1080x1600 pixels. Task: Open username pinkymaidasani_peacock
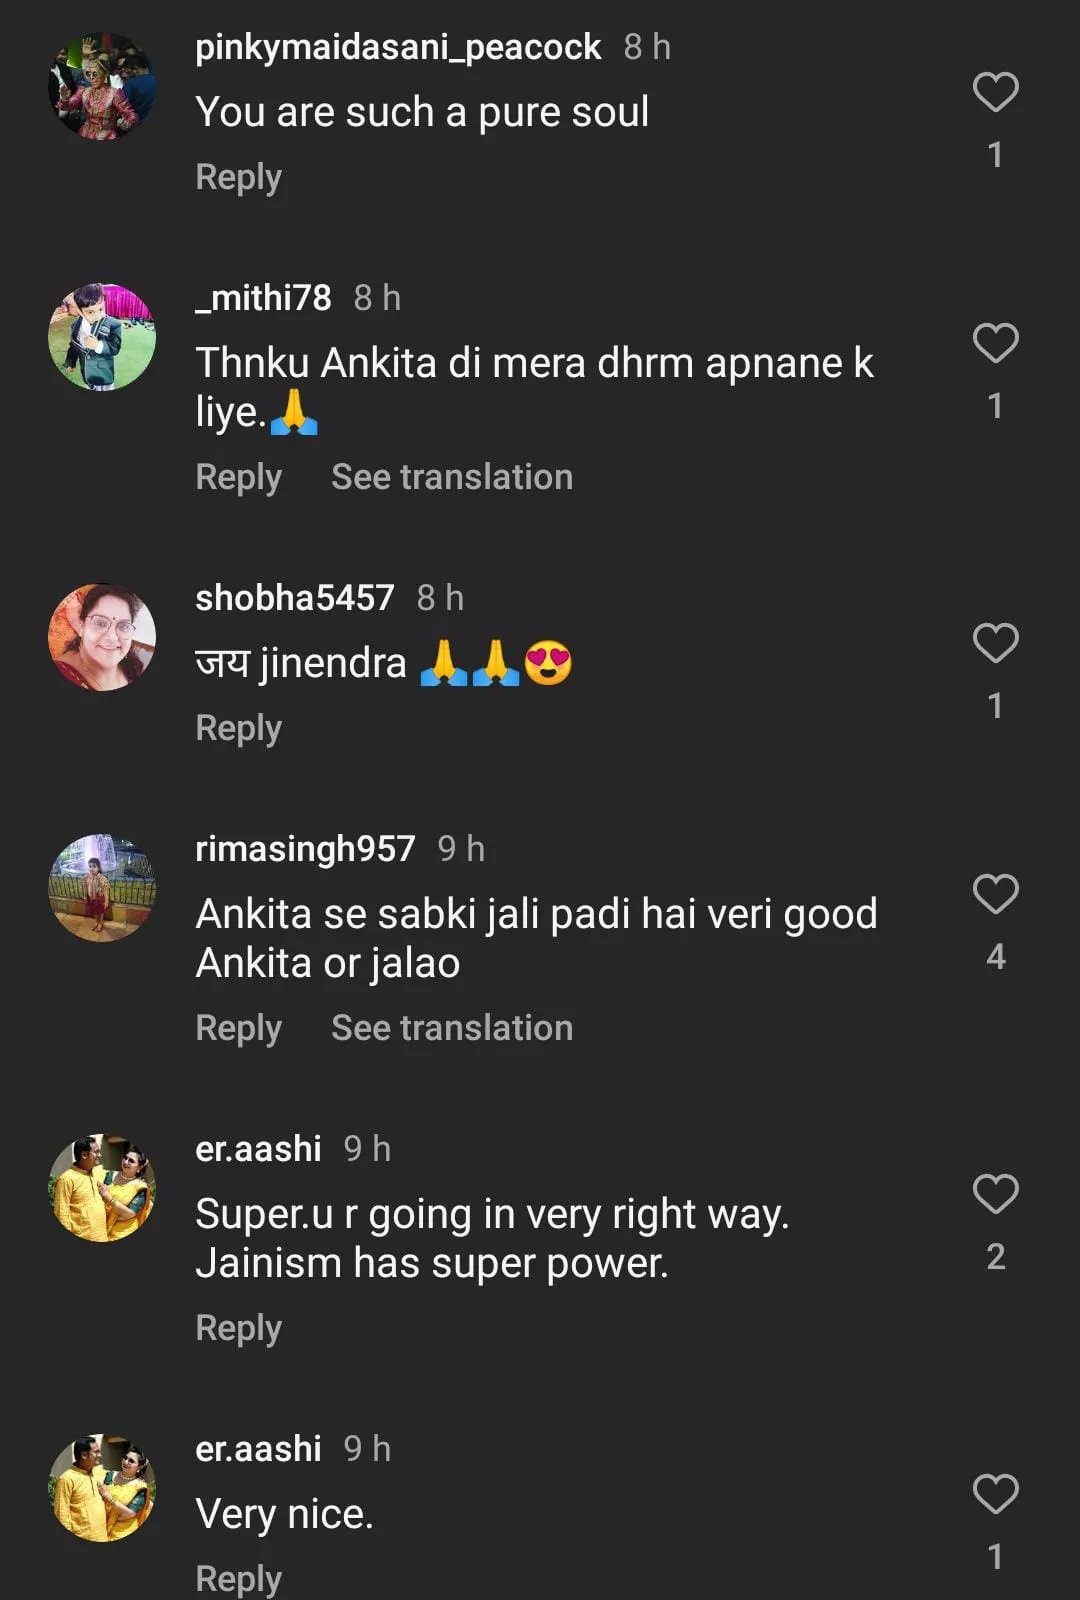[398, 47]
